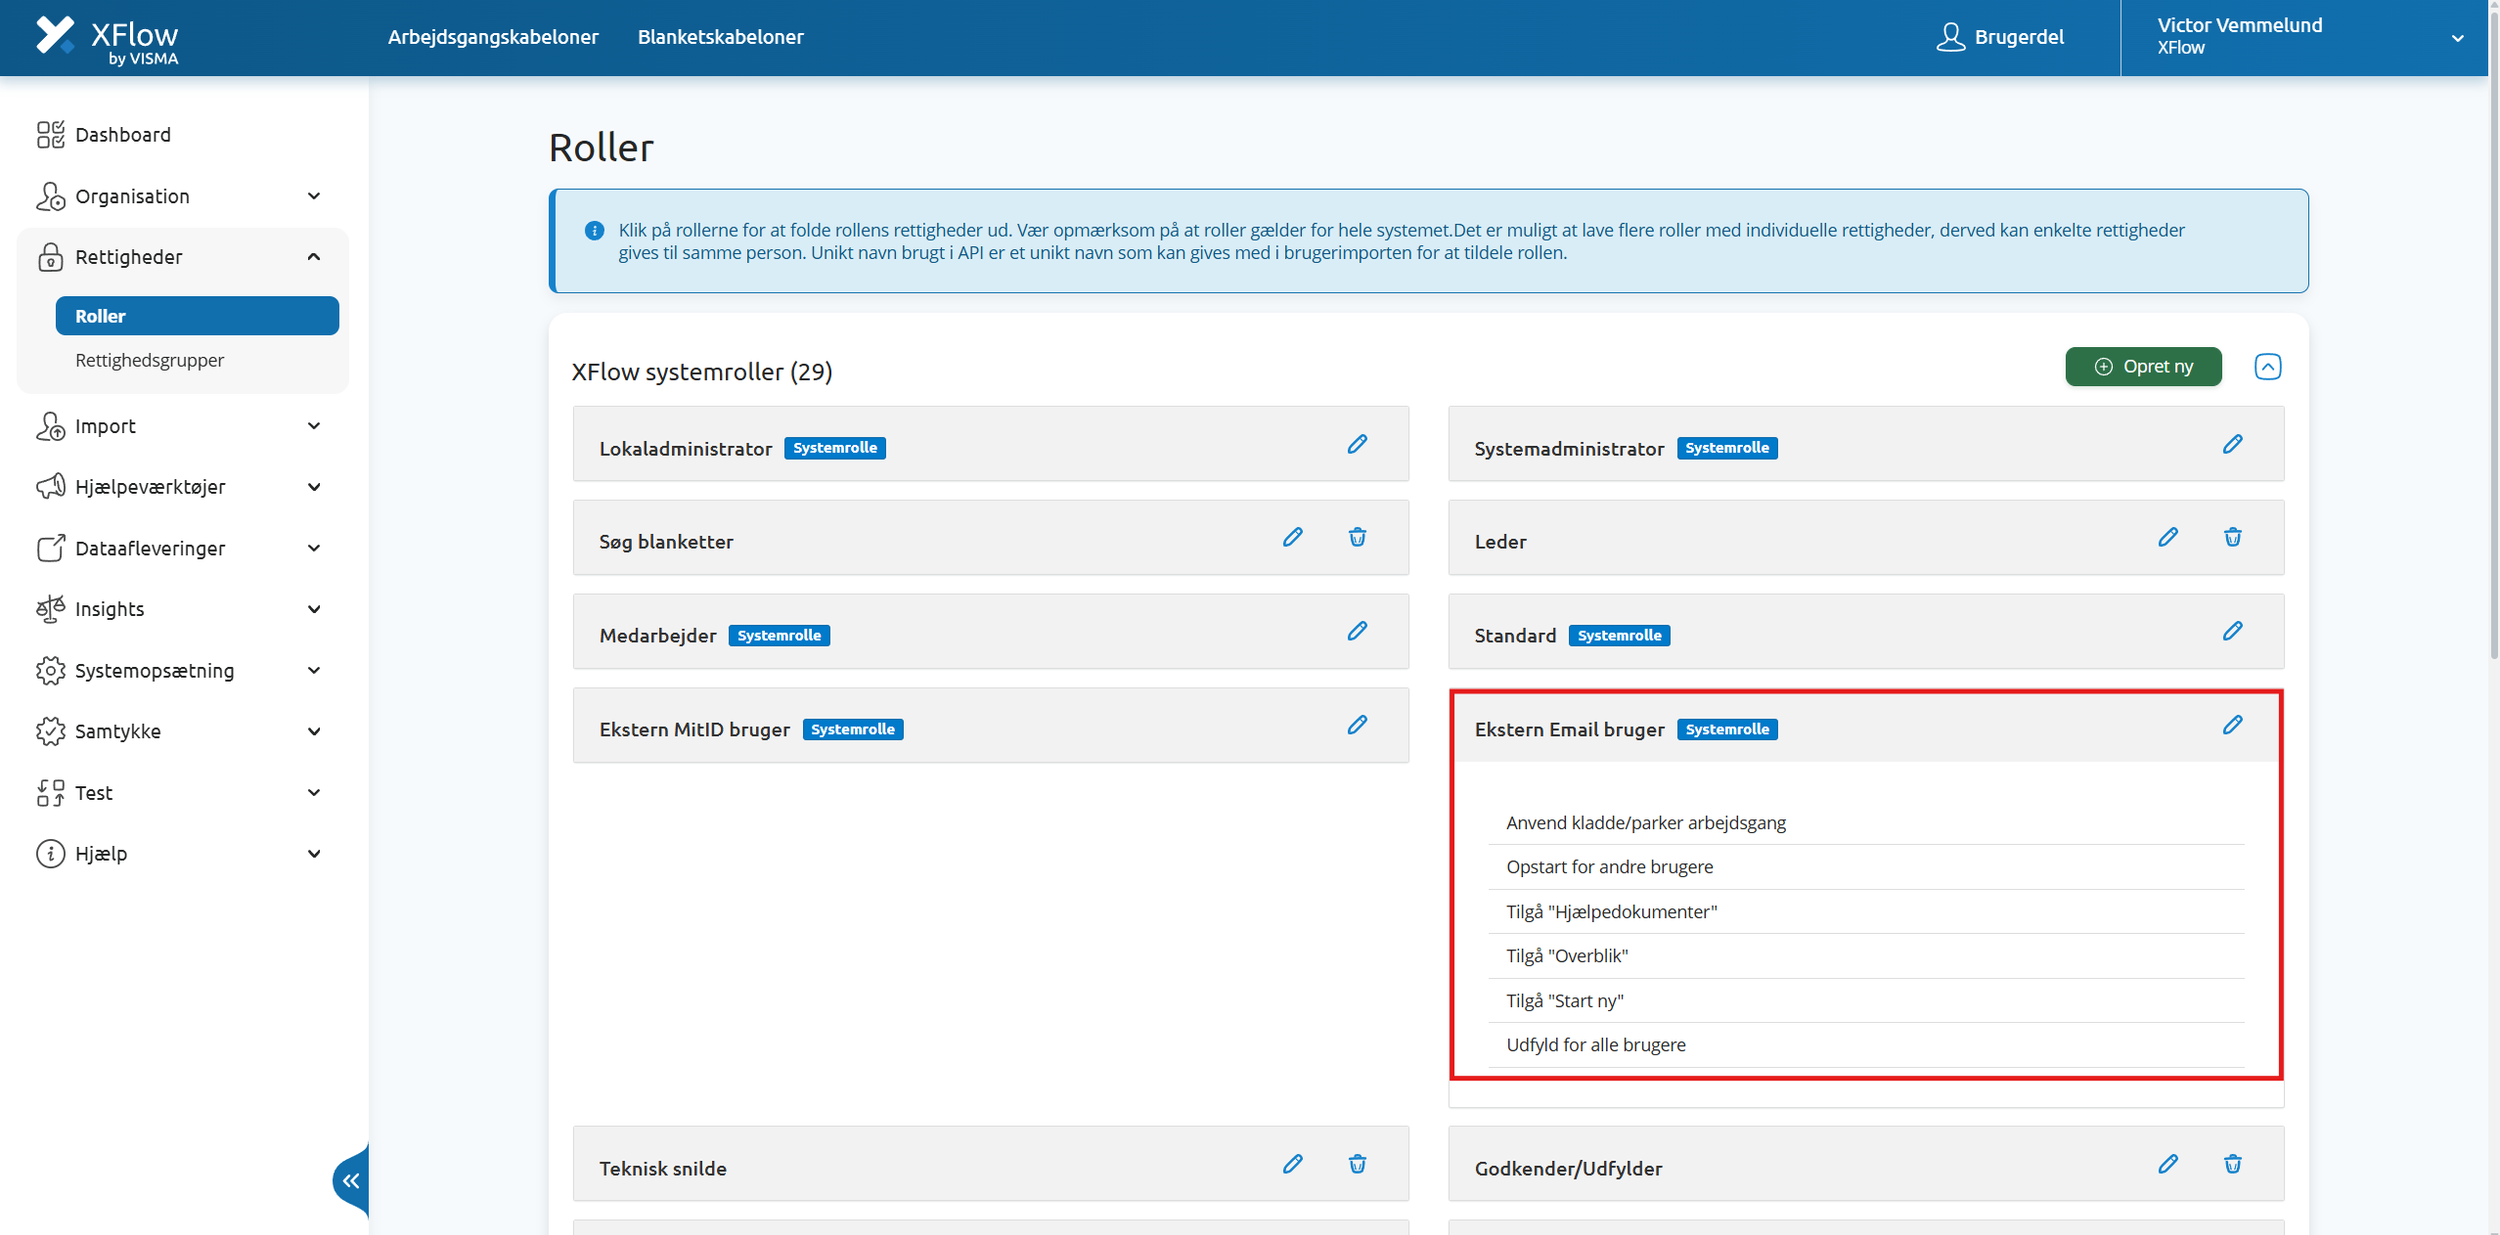
Task: Select Rettighedsgrupper in the sidebar
Action: 150,360
